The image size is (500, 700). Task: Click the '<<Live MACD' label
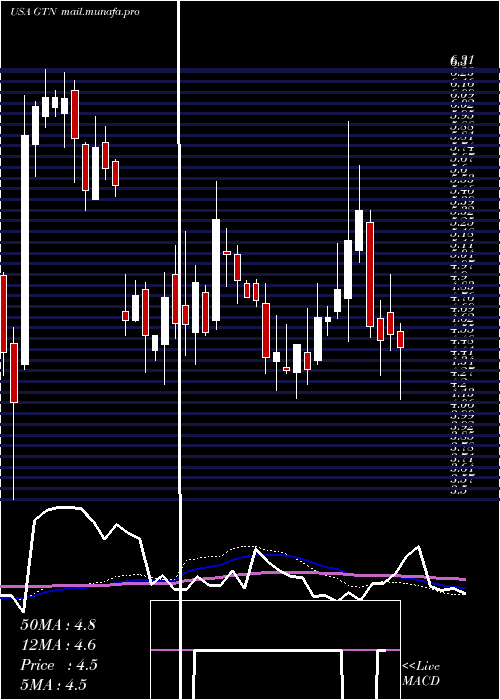(x=421, y=674)
